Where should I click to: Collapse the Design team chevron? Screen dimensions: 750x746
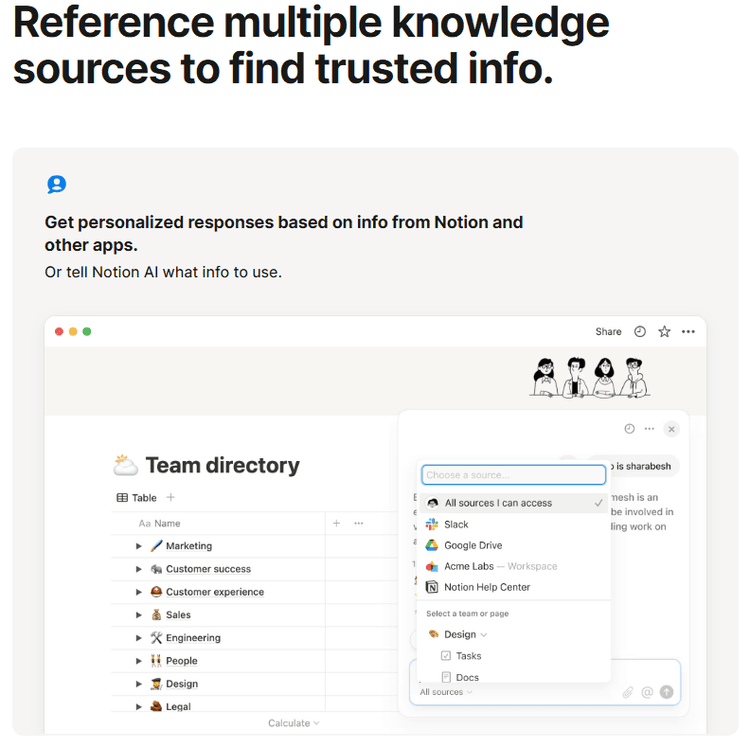click(x=484, y=635)
